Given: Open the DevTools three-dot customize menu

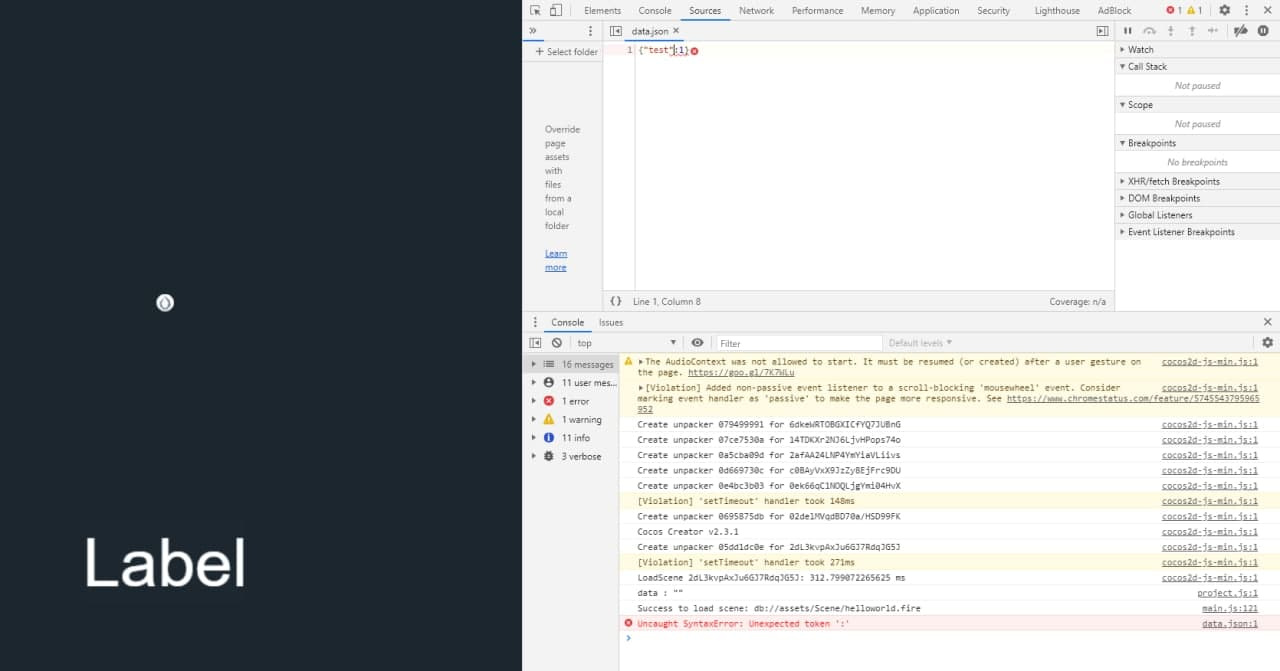Looking at the screenshot, I should click(1245, 10).
